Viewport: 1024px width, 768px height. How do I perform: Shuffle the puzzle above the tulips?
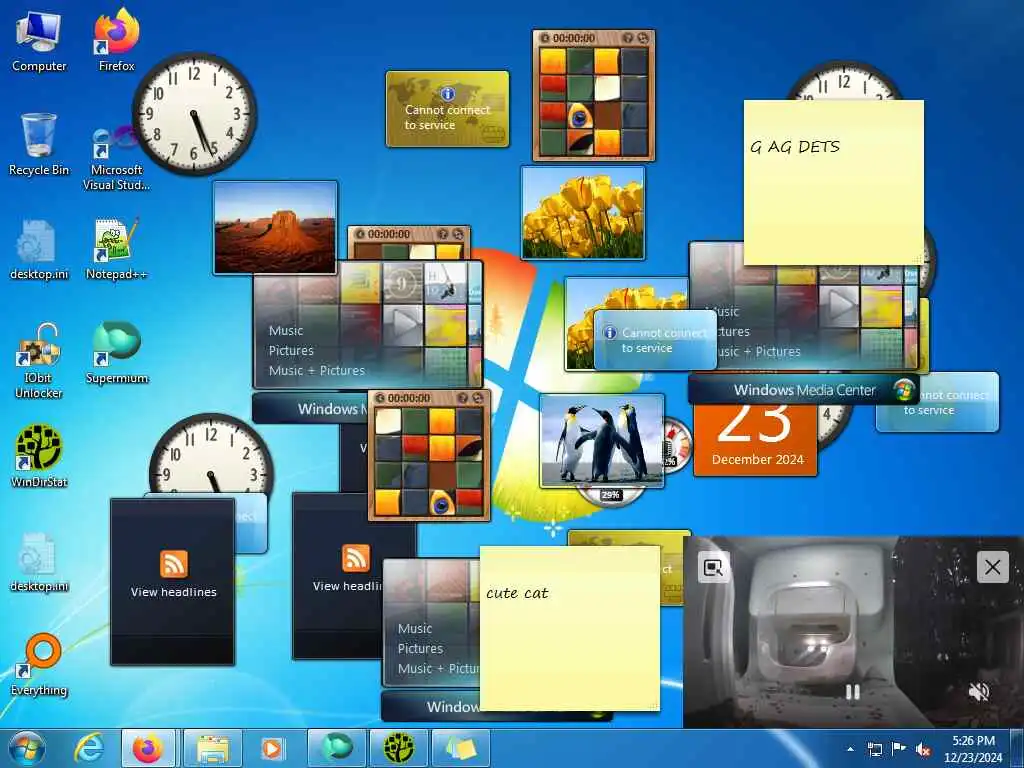coord(642,39)
